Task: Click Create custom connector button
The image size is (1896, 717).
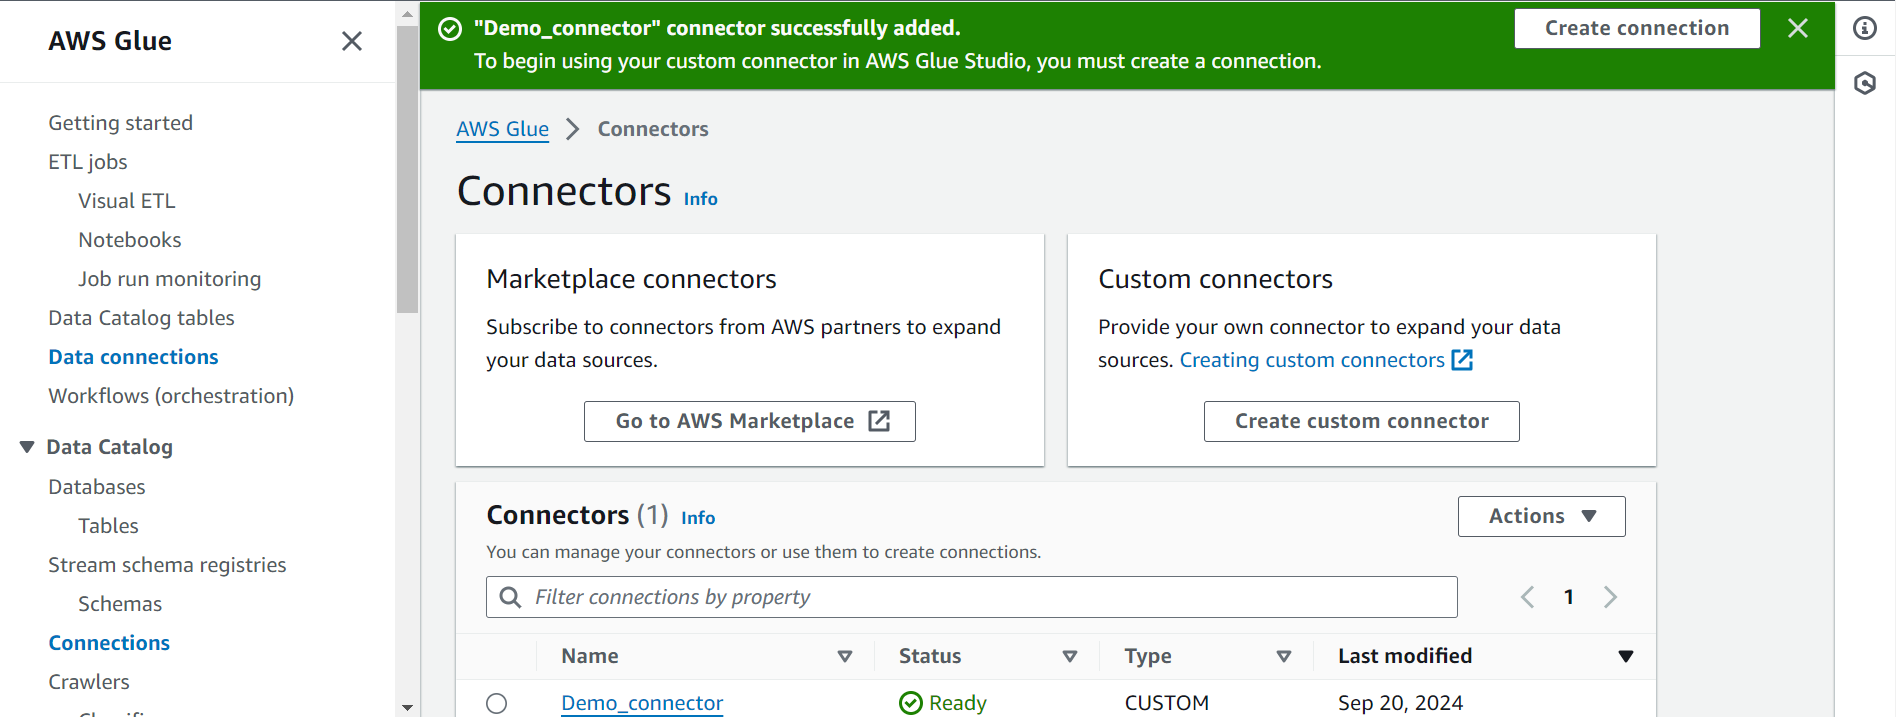Action: (1361, 421)
